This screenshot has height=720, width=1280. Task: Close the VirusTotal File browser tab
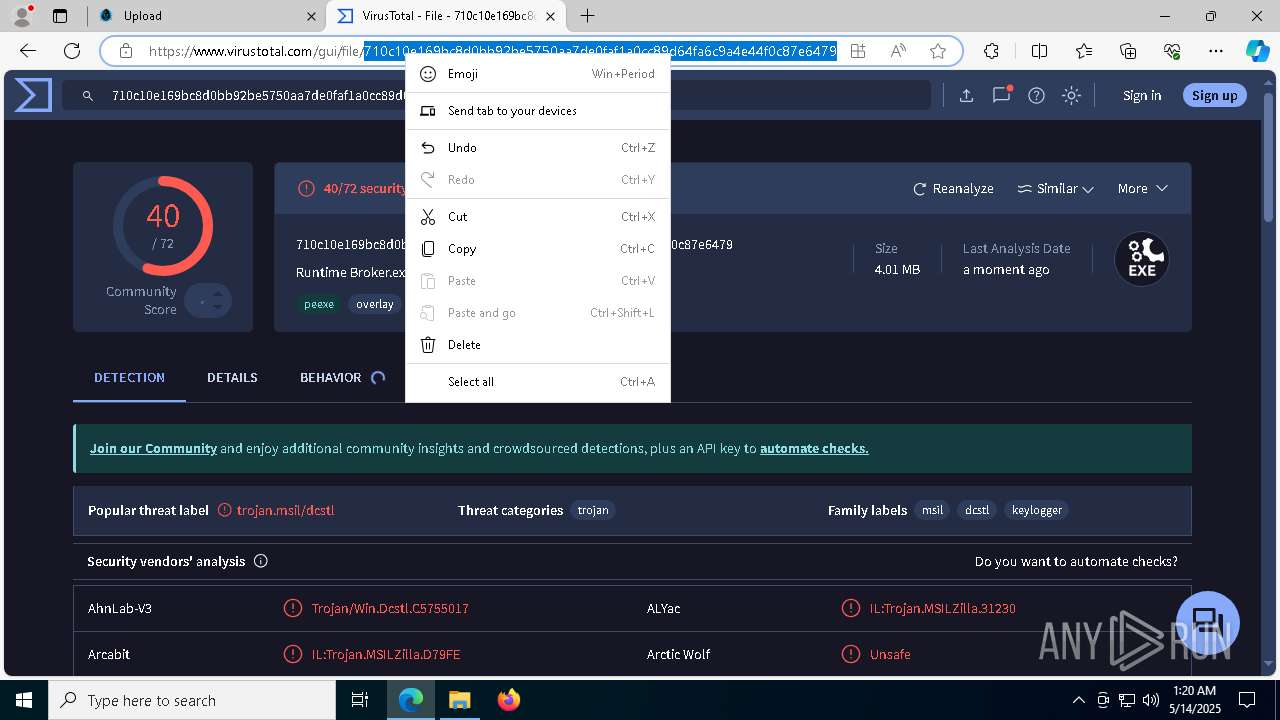(x=550, y=16)
